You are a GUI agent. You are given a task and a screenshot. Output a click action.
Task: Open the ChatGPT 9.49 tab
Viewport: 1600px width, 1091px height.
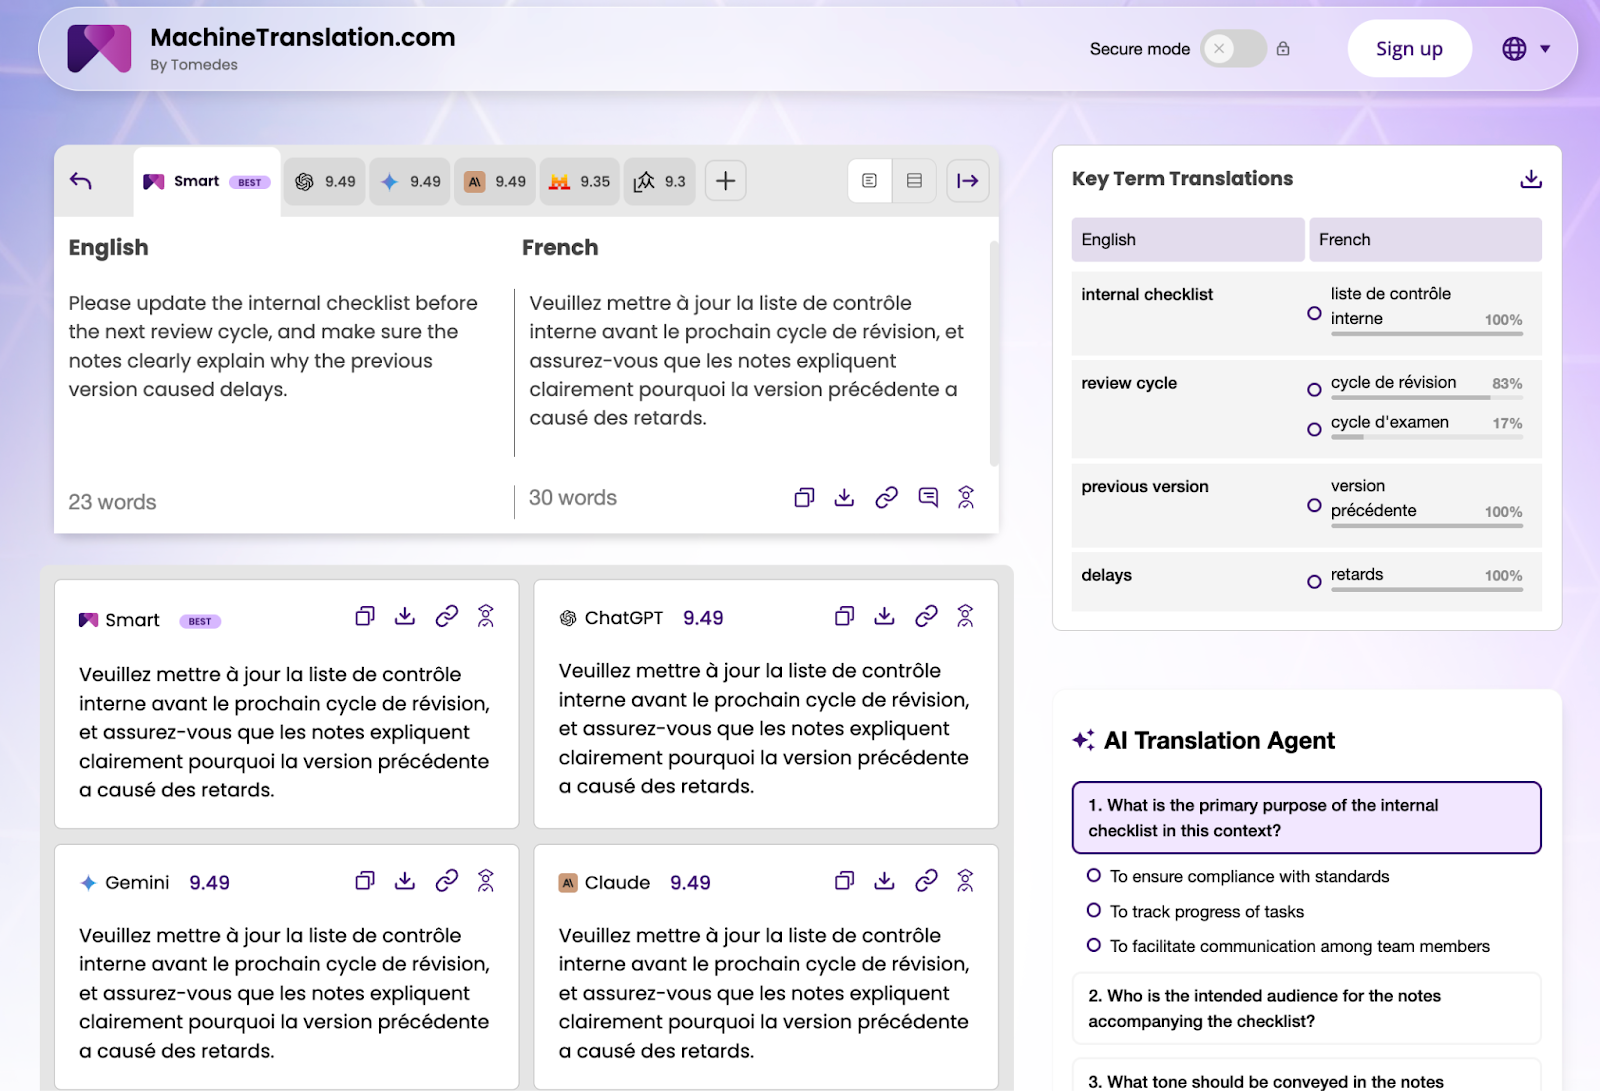(324, 181)
